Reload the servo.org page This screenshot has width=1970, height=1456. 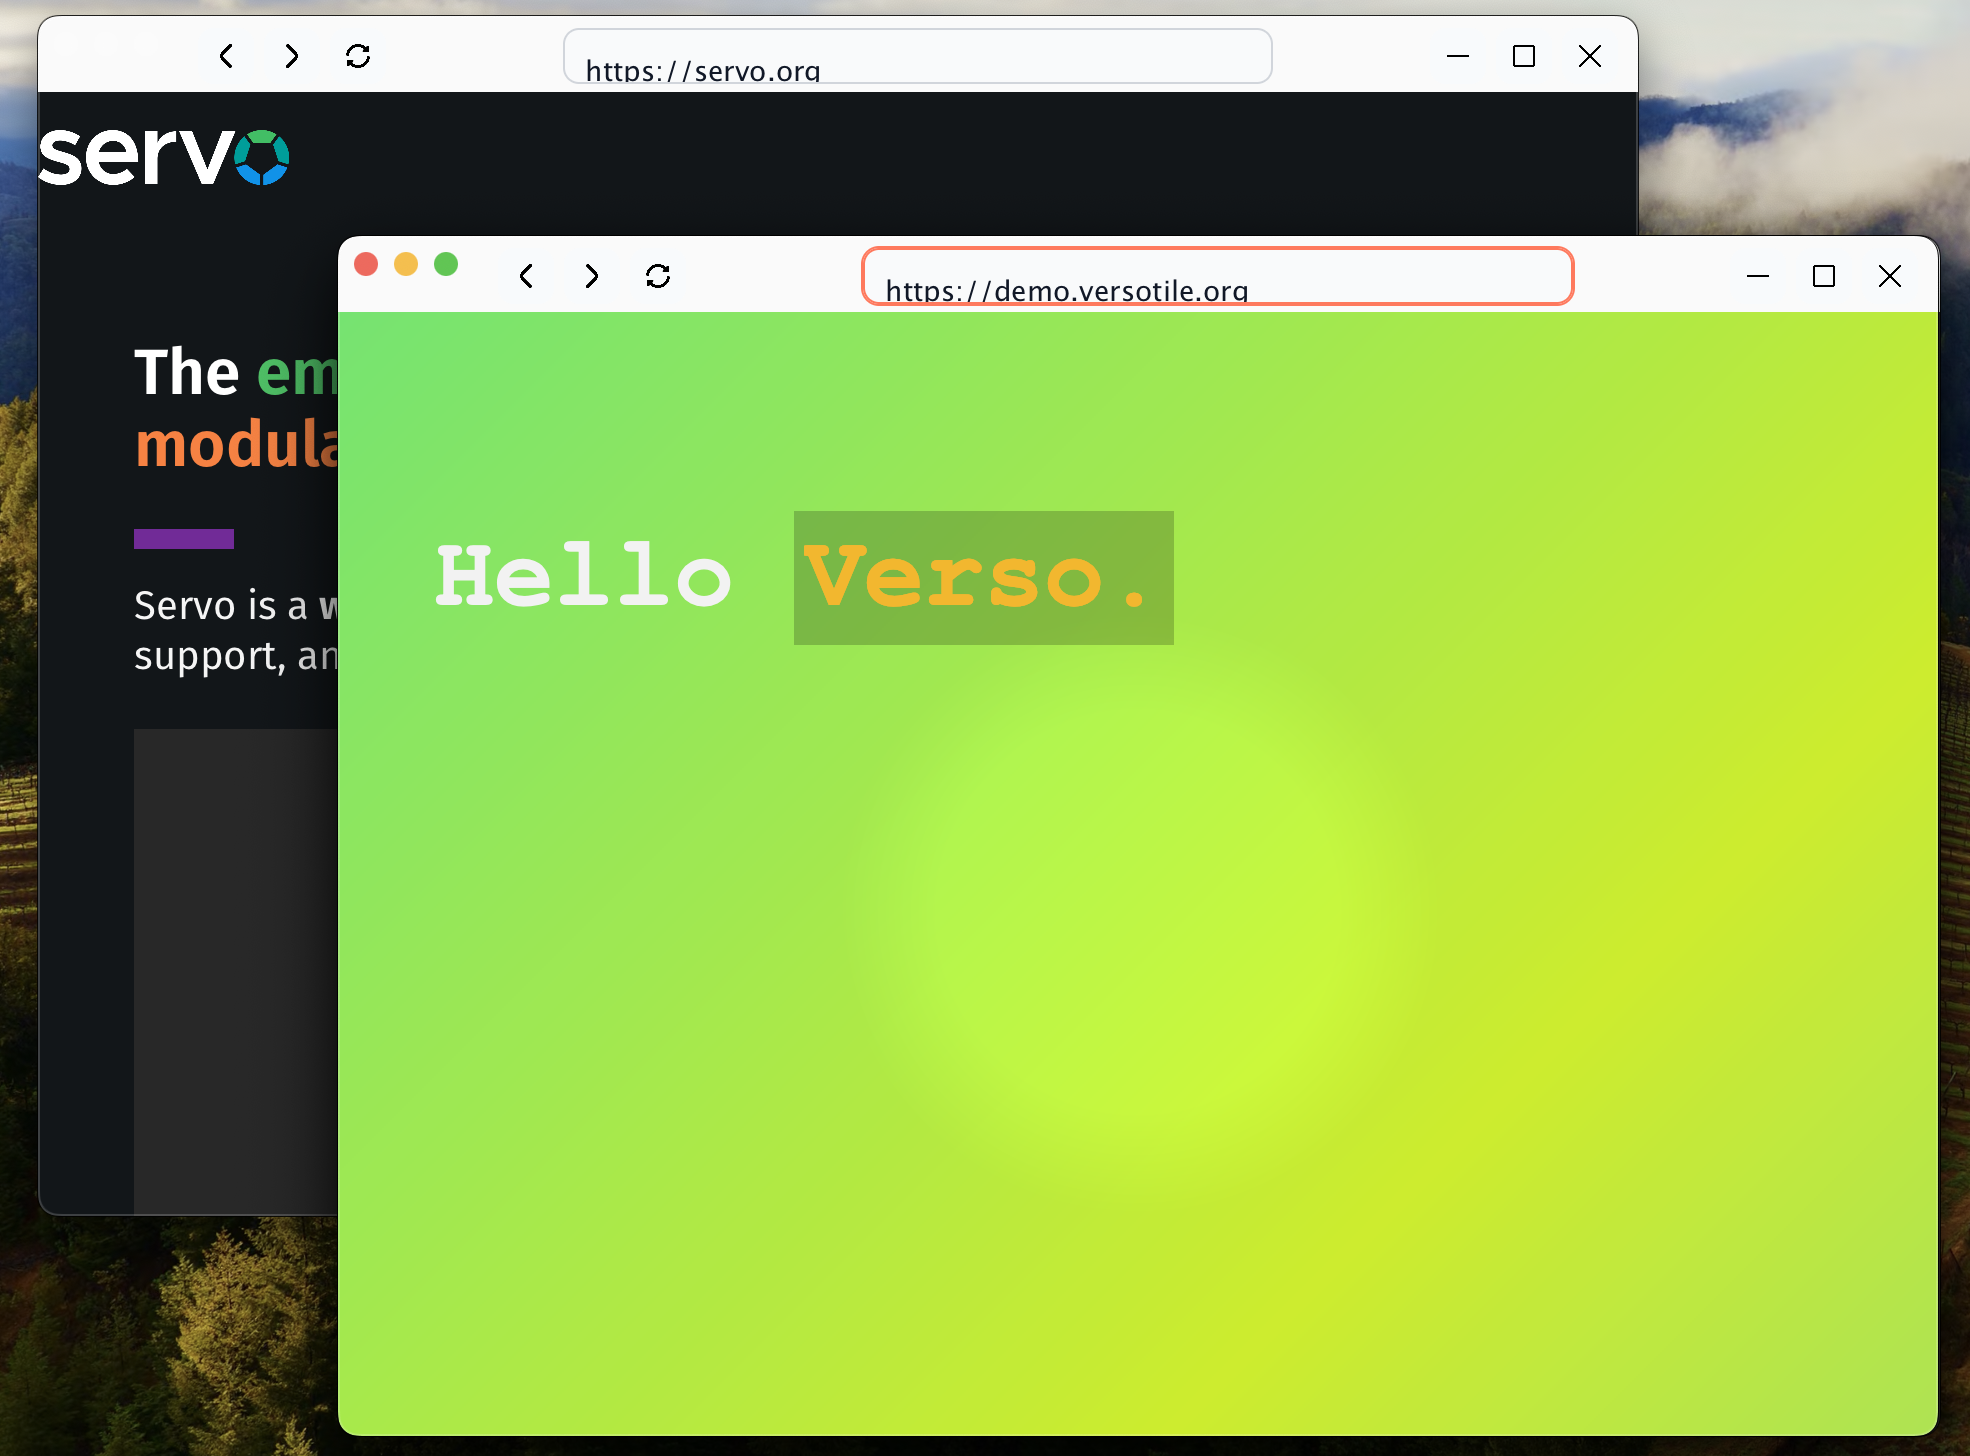358,56
